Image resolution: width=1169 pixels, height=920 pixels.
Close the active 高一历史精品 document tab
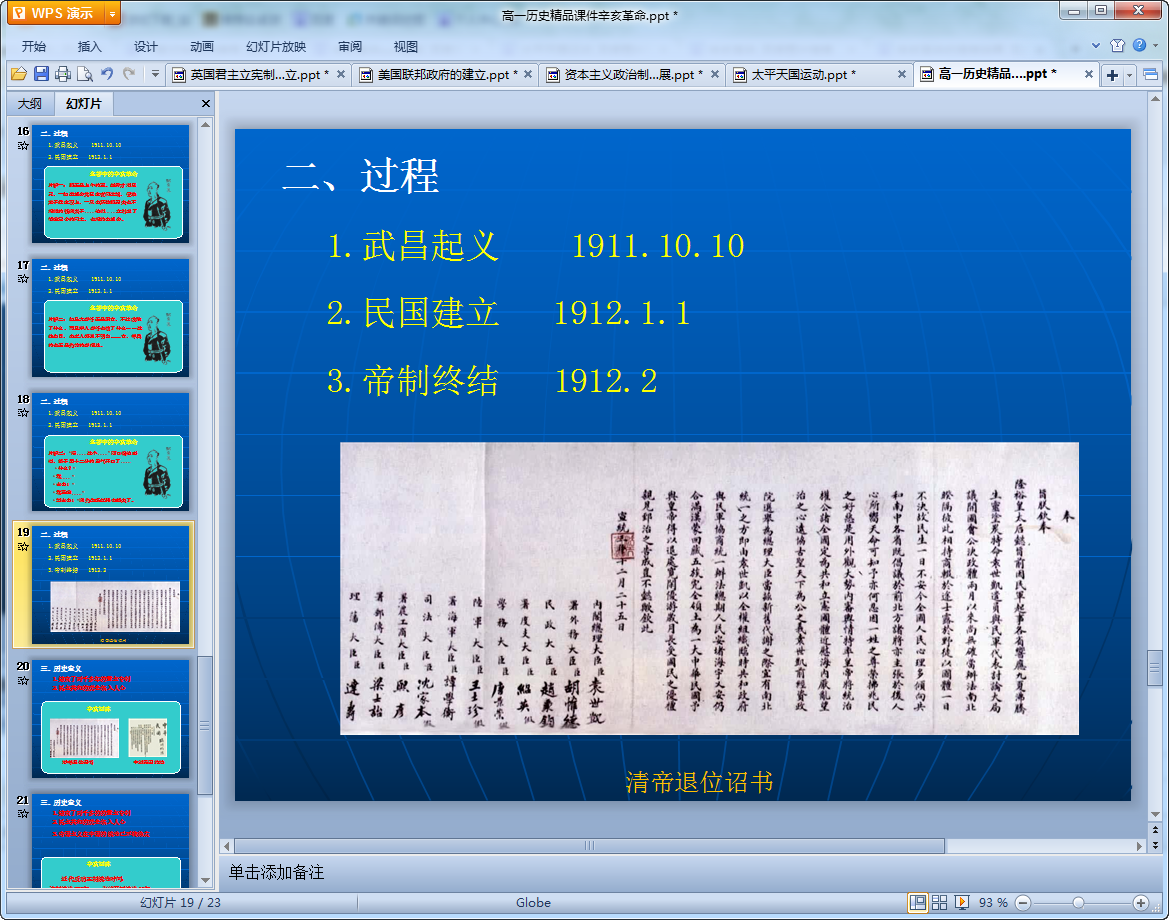[x=1089, y=74]
